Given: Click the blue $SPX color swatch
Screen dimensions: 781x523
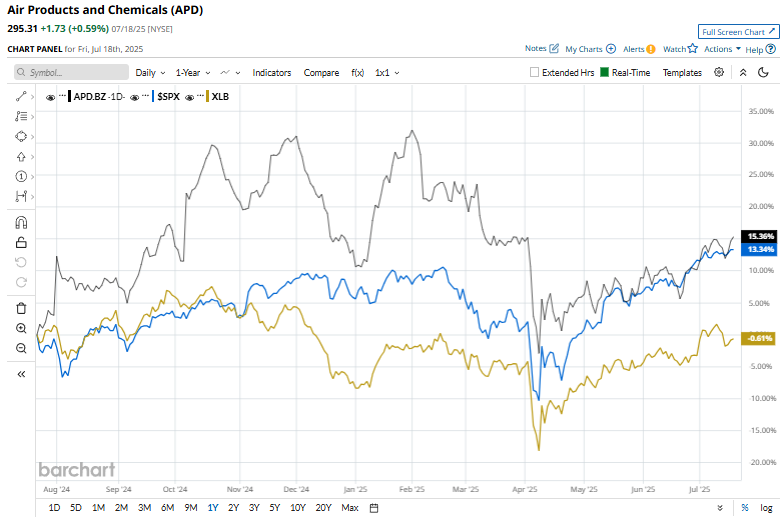Looking at the screenshot, I should point(153,97).
